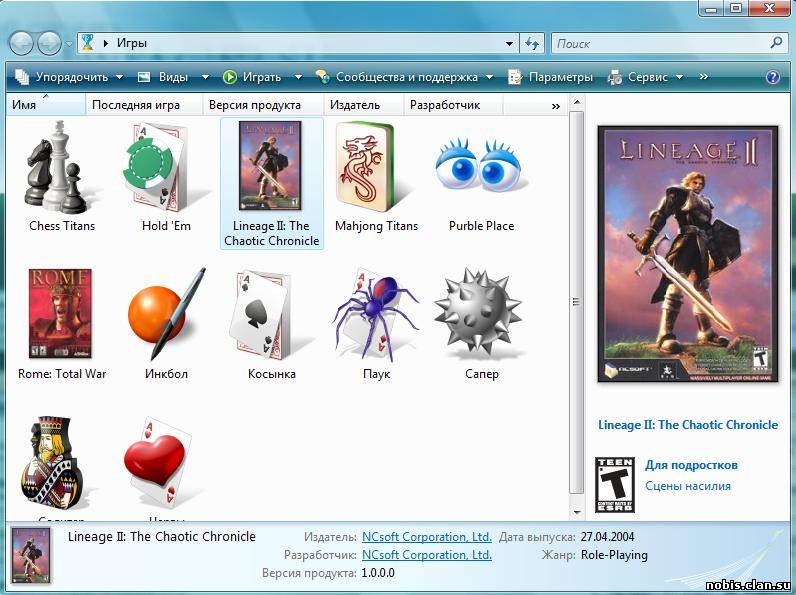This screenshot has height=595, width=796.
Task: Click the Для подростков rating link
Action: pos(691,465)
